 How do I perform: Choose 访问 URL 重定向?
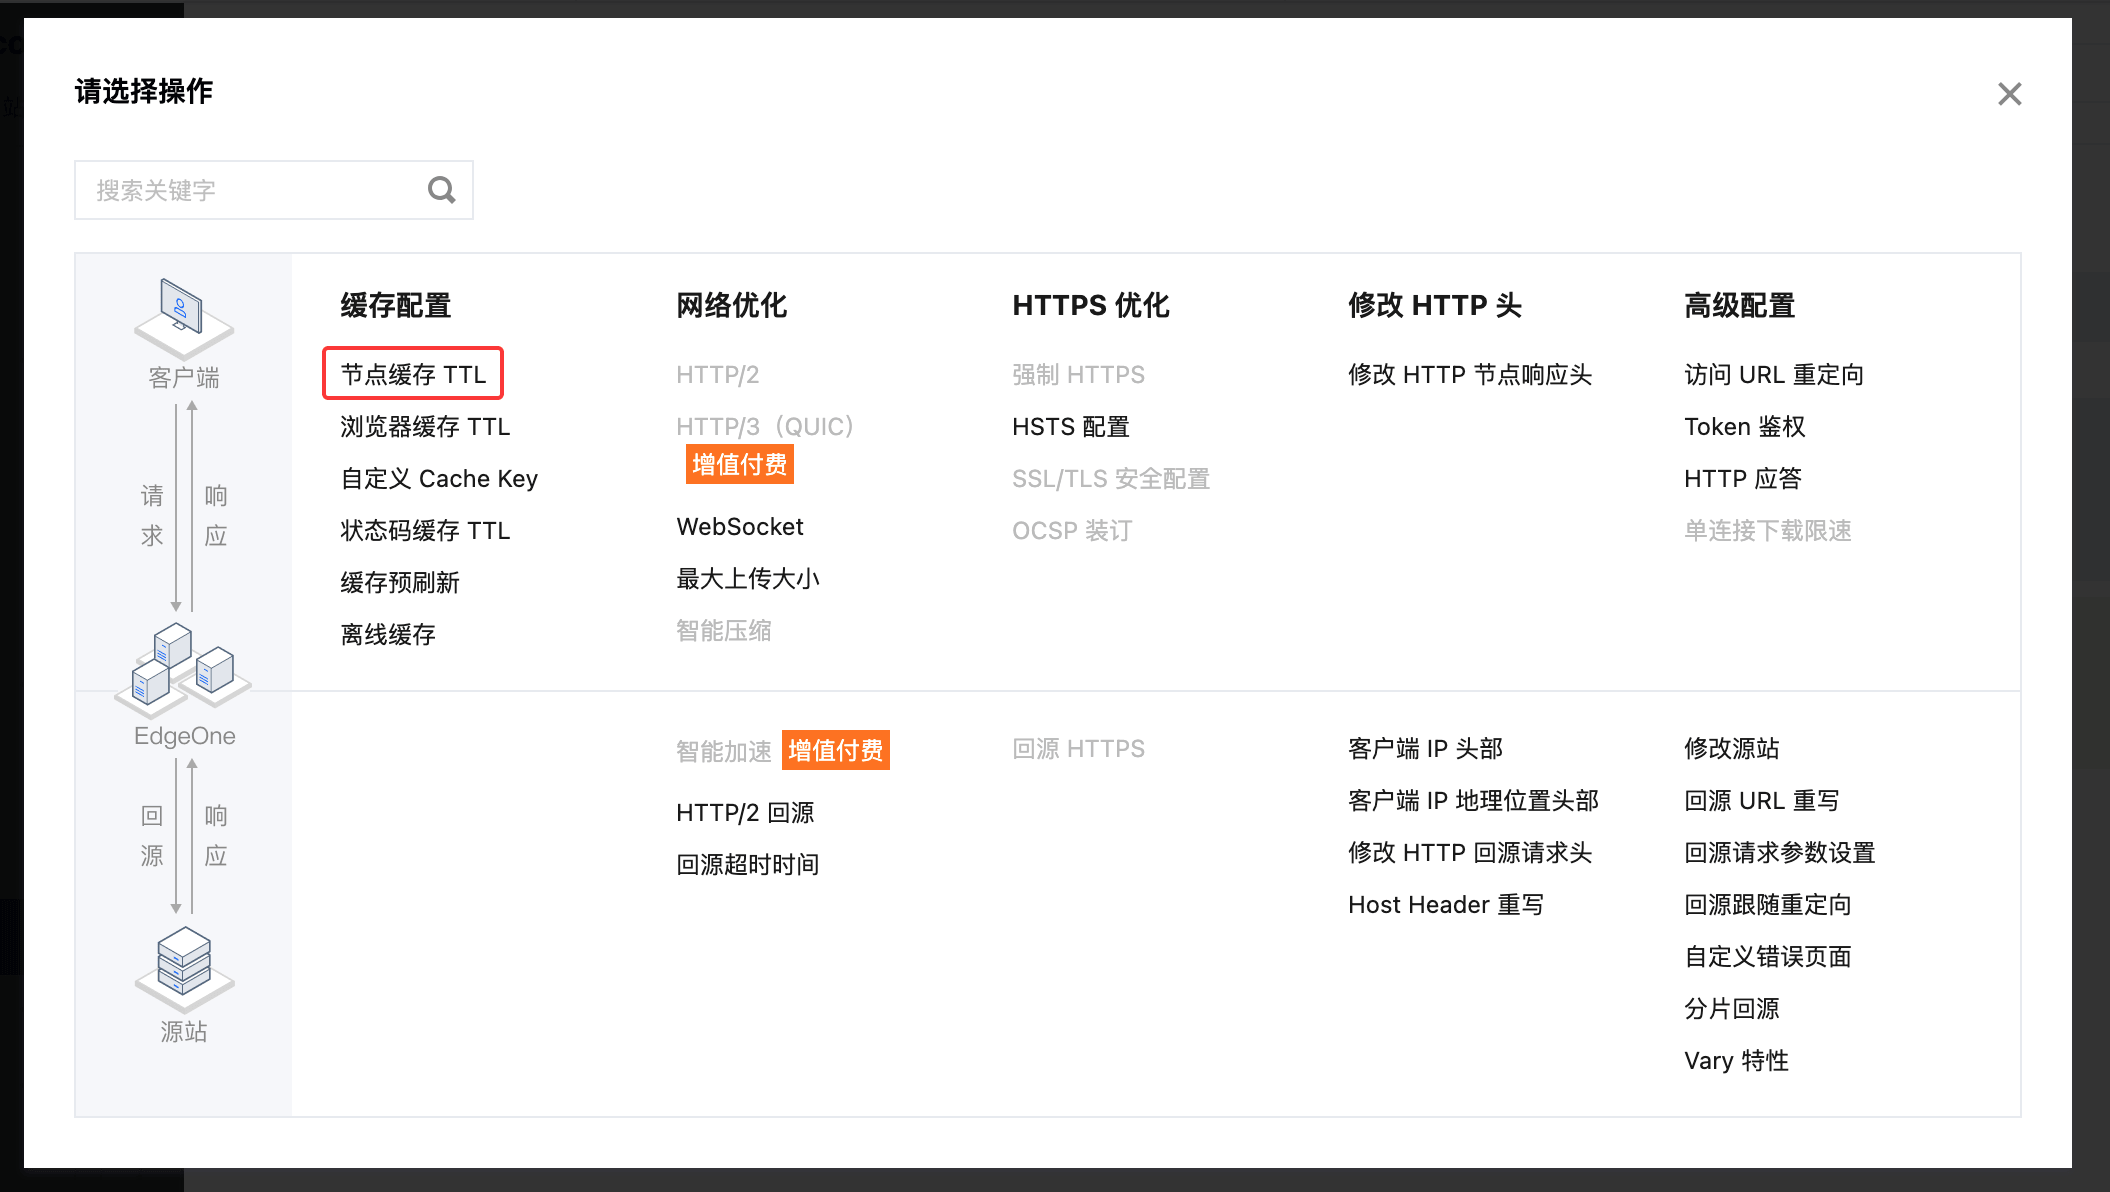[1774, 374]
